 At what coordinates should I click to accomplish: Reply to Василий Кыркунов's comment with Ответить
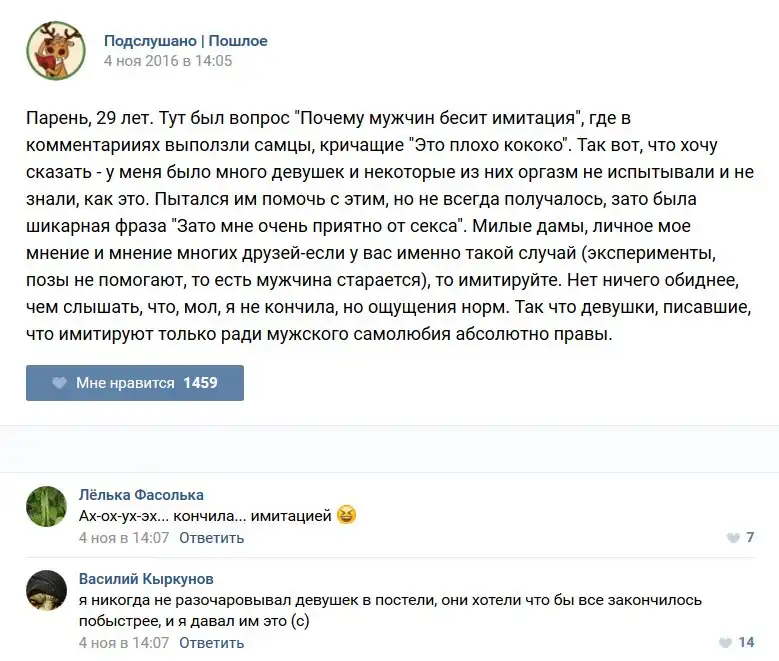click(x=212, y=643)
